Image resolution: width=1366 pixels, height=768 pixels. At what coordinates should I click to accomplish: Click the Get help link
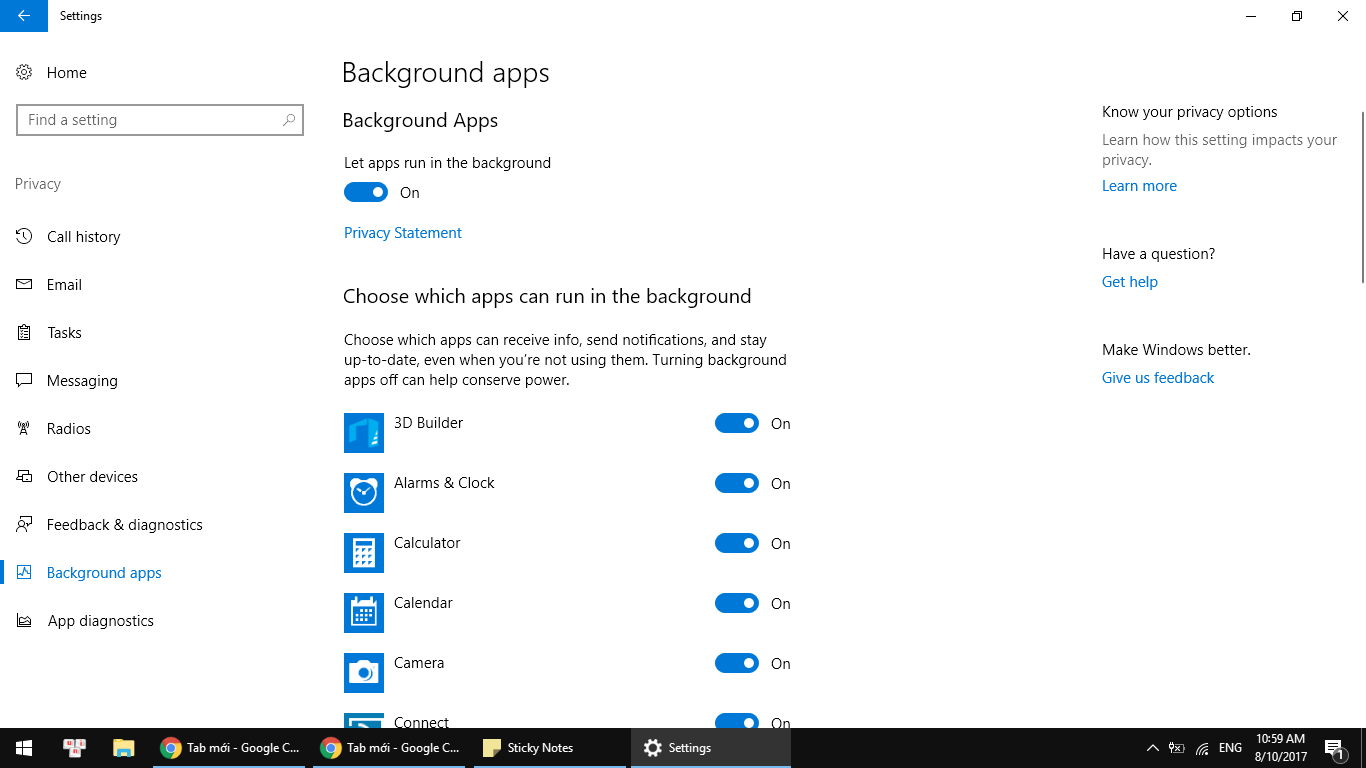1129,282
